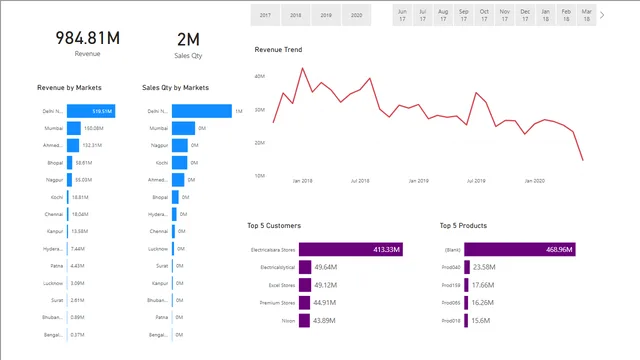The width and height of the screenshot is (640, 360).
Task: Select the Delhi revenue bar showing 519.51M
Action: (x=91, y=111)
